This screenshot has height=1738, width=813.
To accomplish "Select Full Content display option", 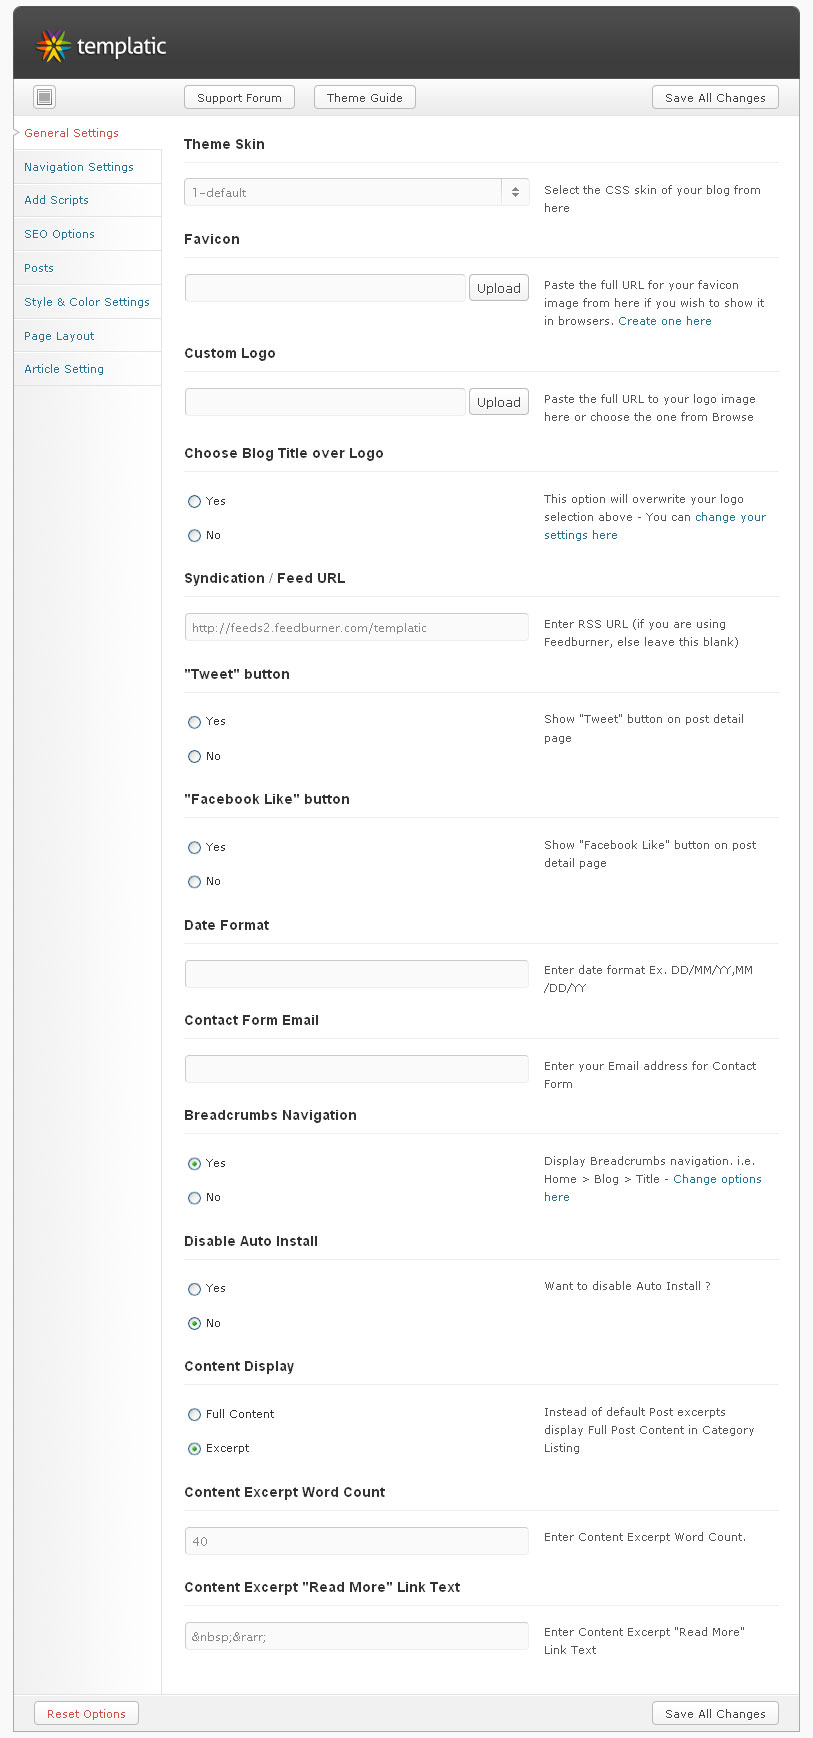I will coord(194,1414).
